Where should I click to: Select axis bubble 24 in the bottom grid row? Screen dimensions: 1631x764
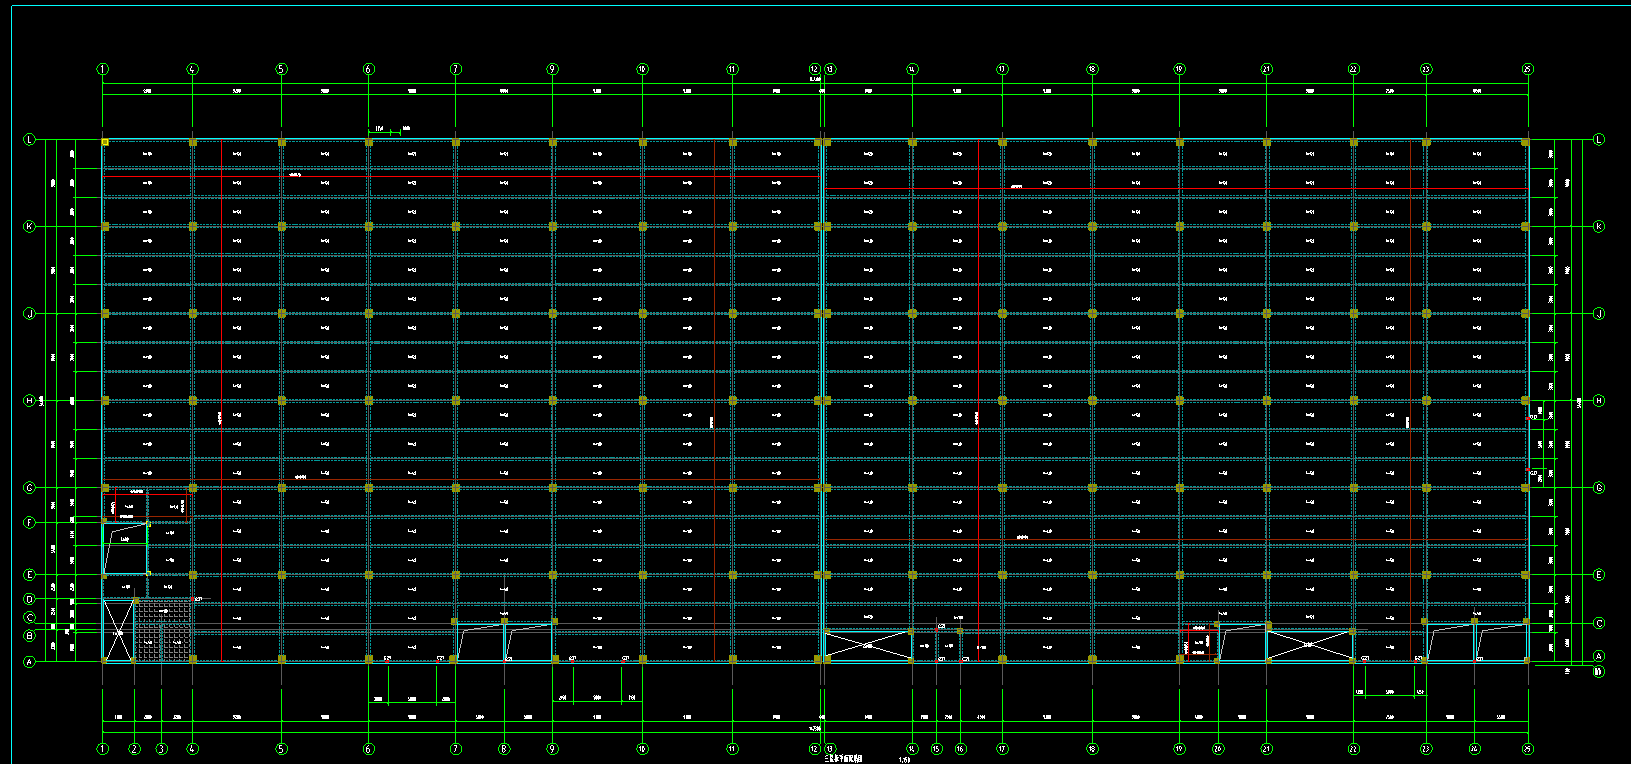pos(1475,749)
